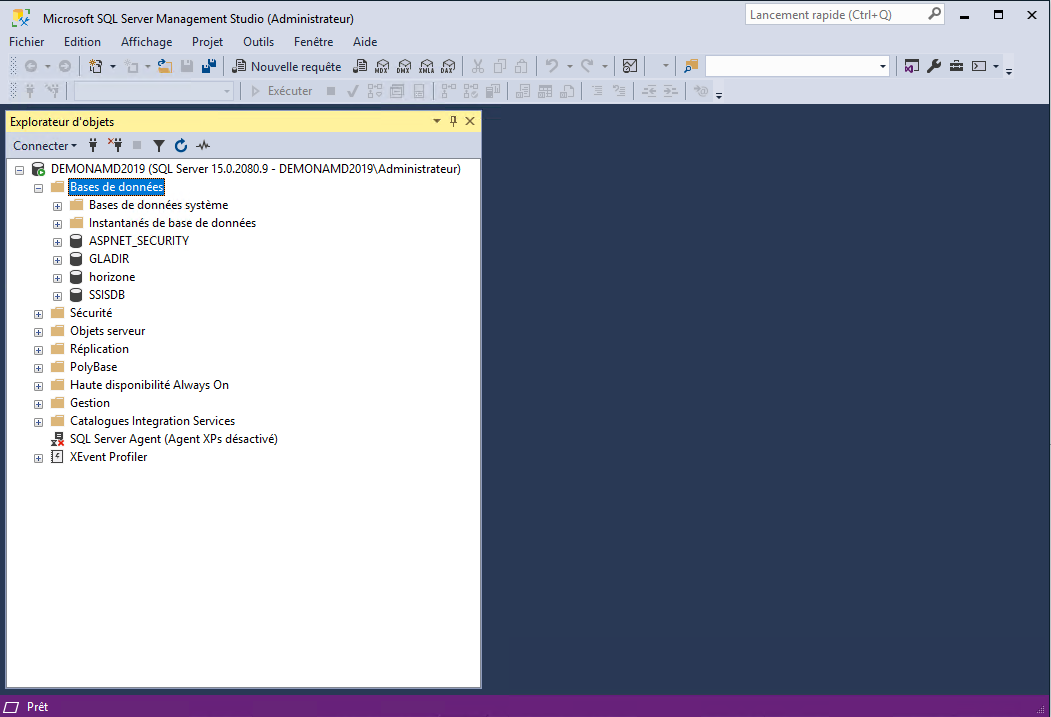
Task: Close the Explorateur d'objets panel
Action: click(x=470, y=121)
